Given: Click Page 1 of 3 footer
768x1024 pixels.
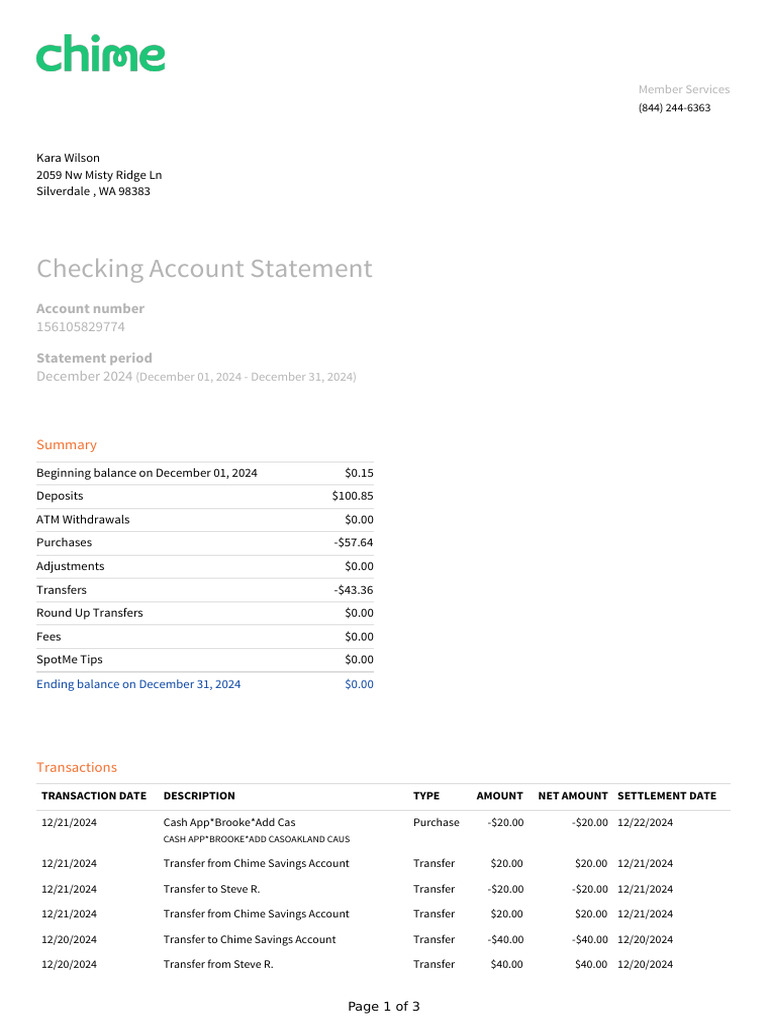Looking at the screenshot, I should point(384,1006).
